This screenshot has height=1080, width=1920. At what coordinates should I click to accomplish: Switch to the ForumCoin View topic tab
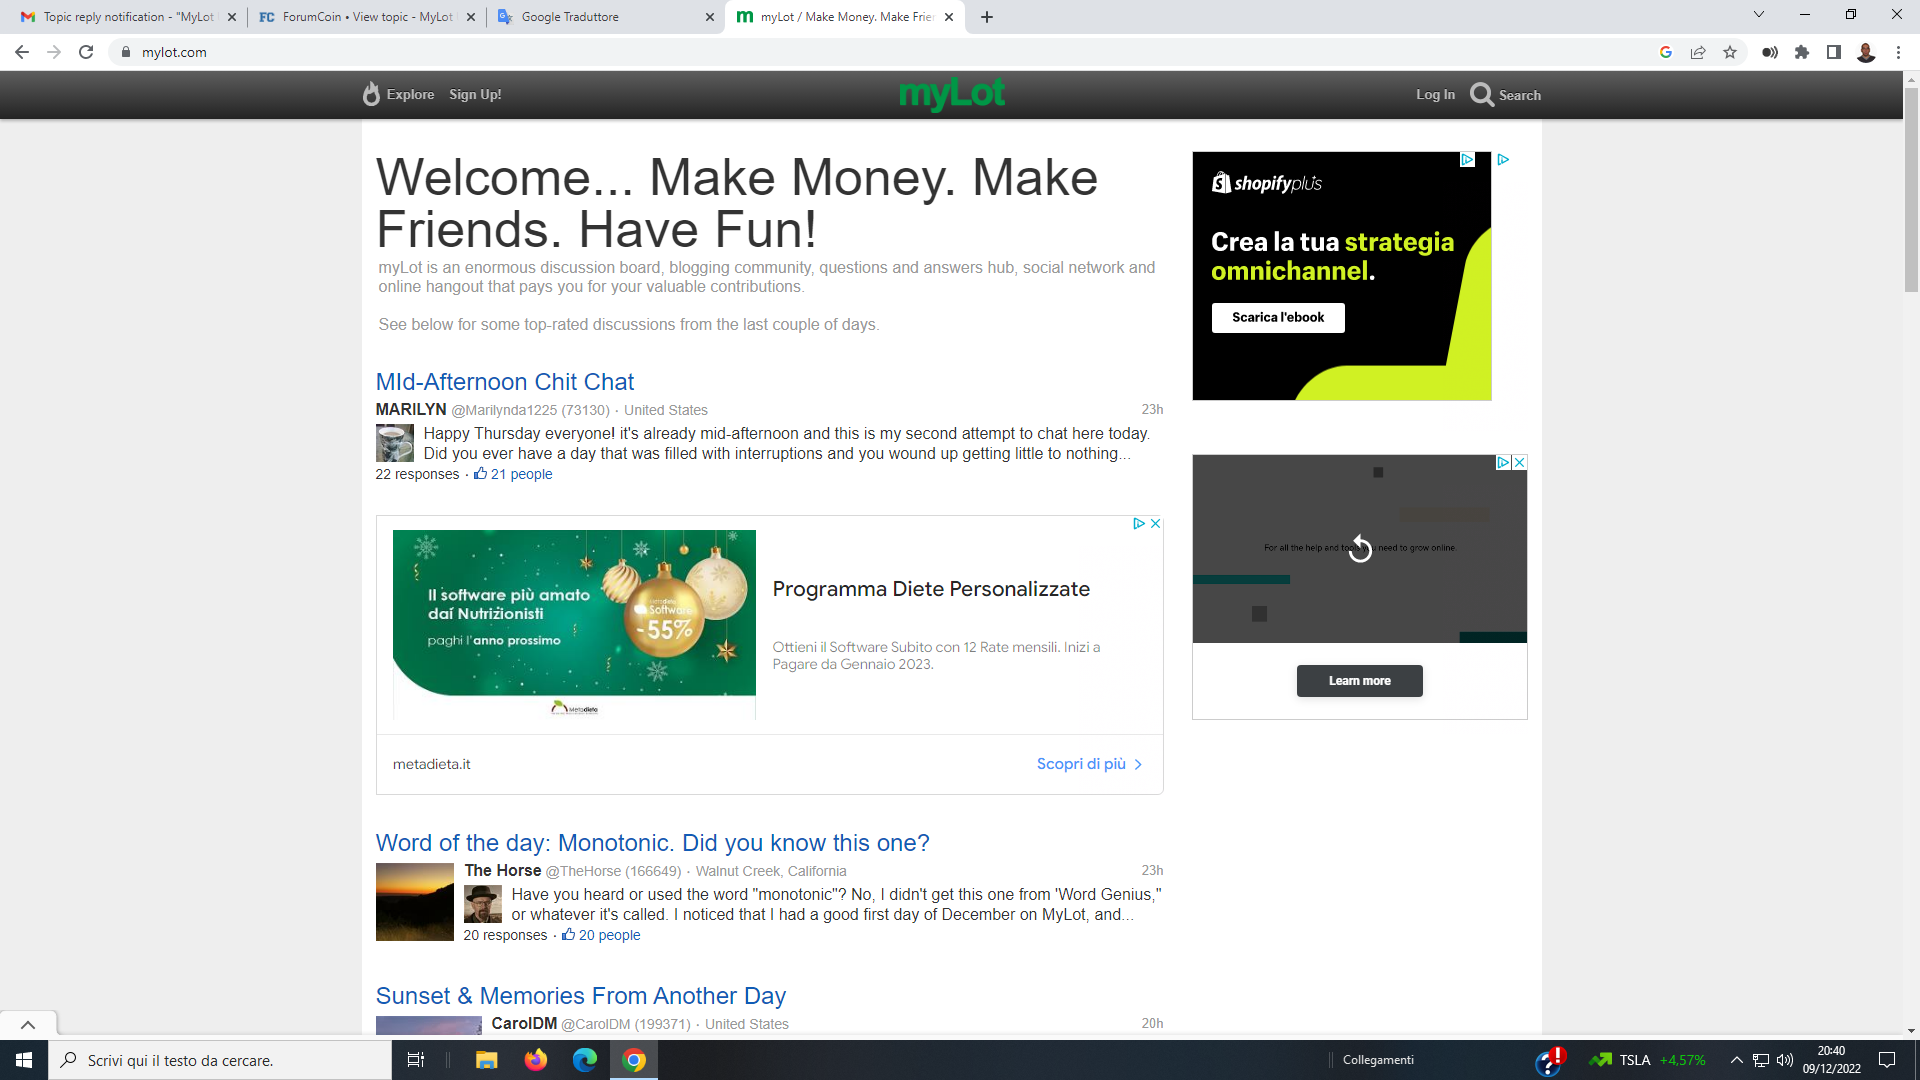click(367, 17)
